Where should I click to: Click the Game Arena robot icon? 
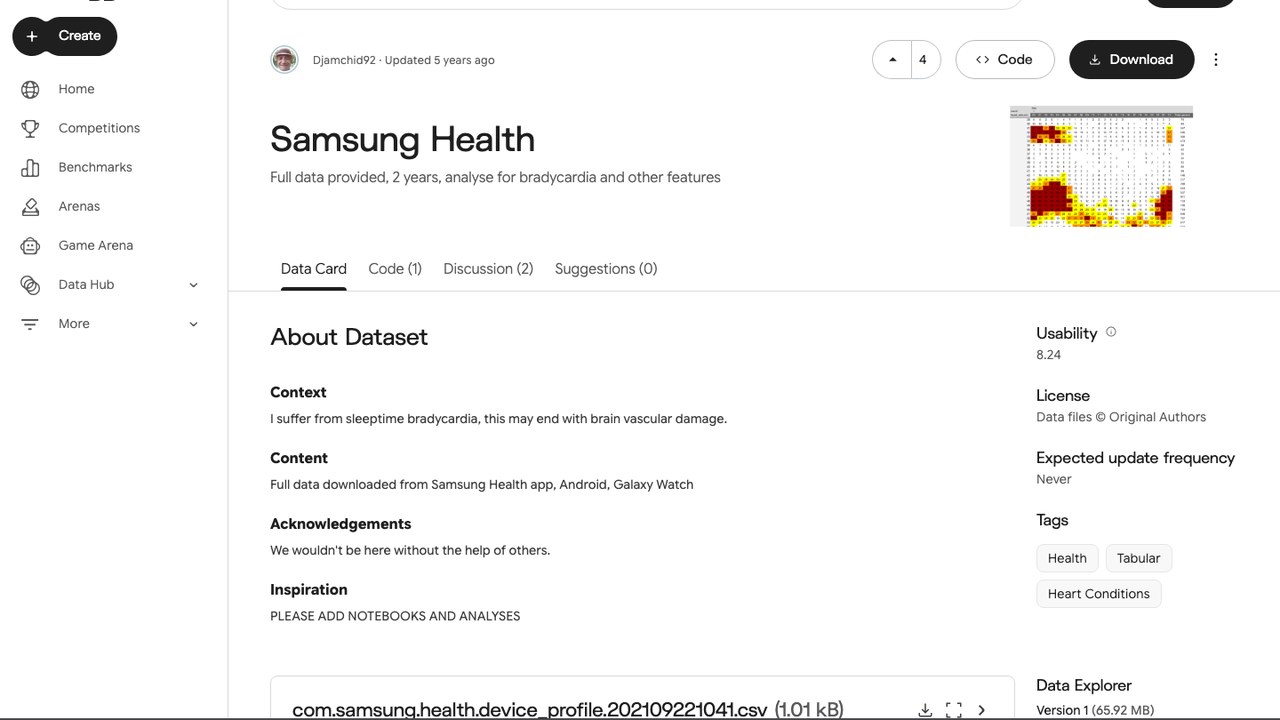click(30, 245)
